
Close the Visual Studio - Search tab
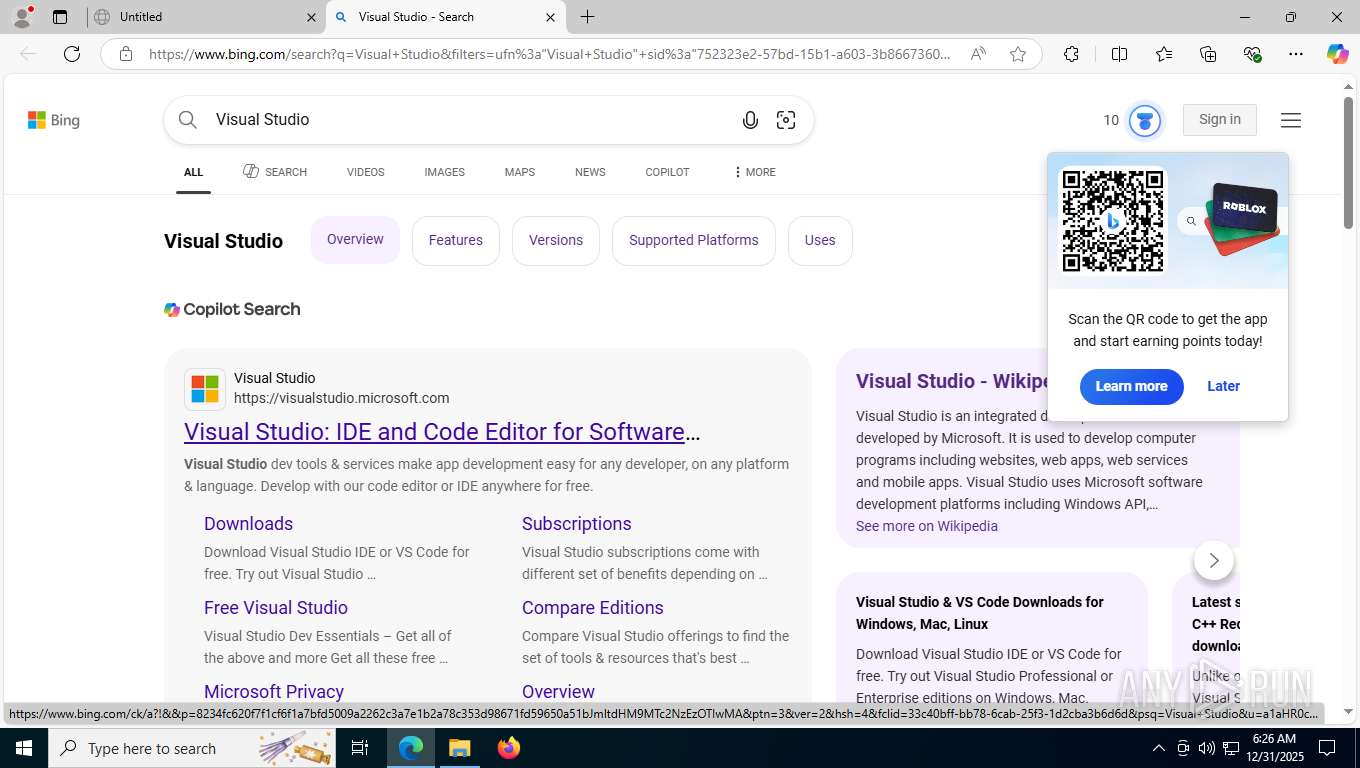pyautogui.click(x=550, y=17)
